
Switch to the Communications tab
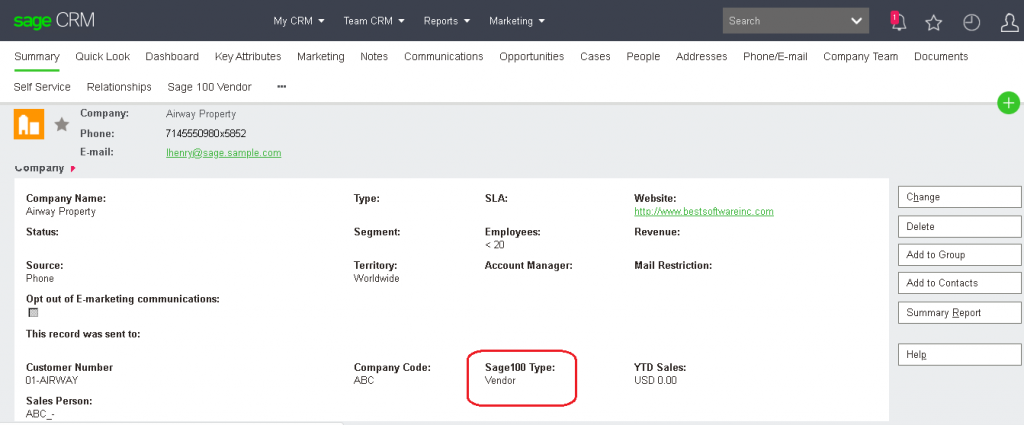pyautogui.click(x=443, y=57)
